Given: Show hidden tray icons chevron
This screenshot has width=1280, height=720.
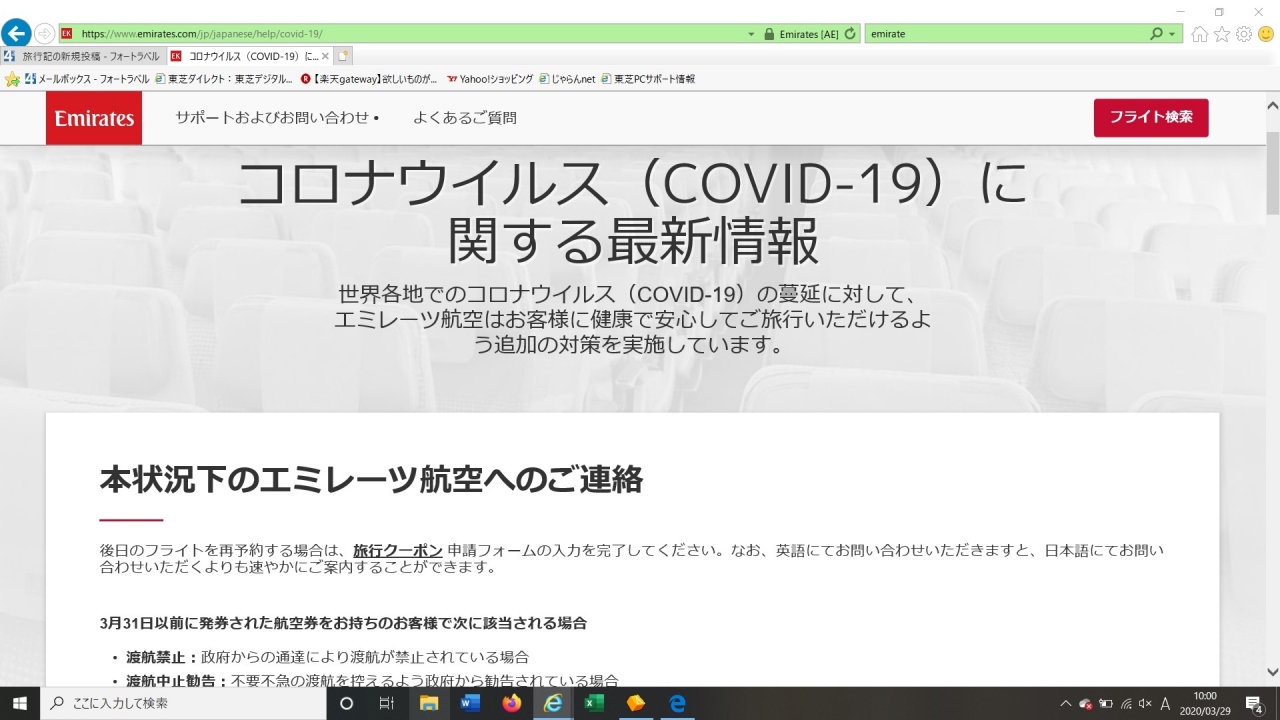Looking at the screenshot, I should tap(1066, 703).
